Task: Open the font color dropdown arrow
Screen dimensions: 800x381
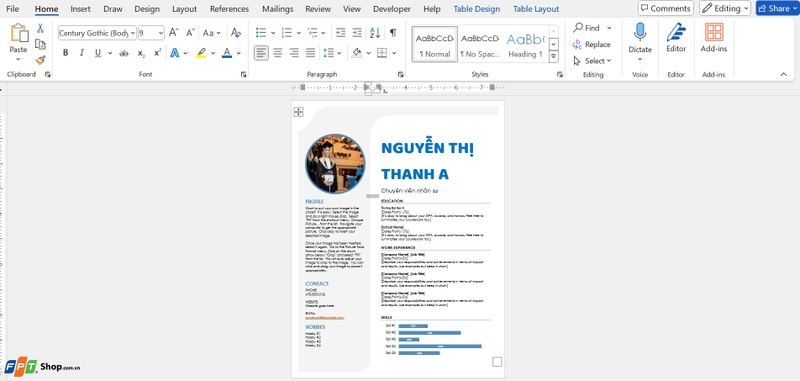Action: click(239, 53)
